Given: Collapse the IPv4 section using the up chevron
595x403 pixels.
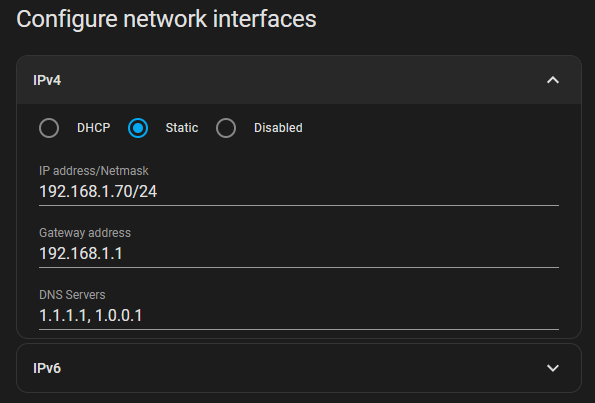Looking at the screenshot, I should click(553, 80).
